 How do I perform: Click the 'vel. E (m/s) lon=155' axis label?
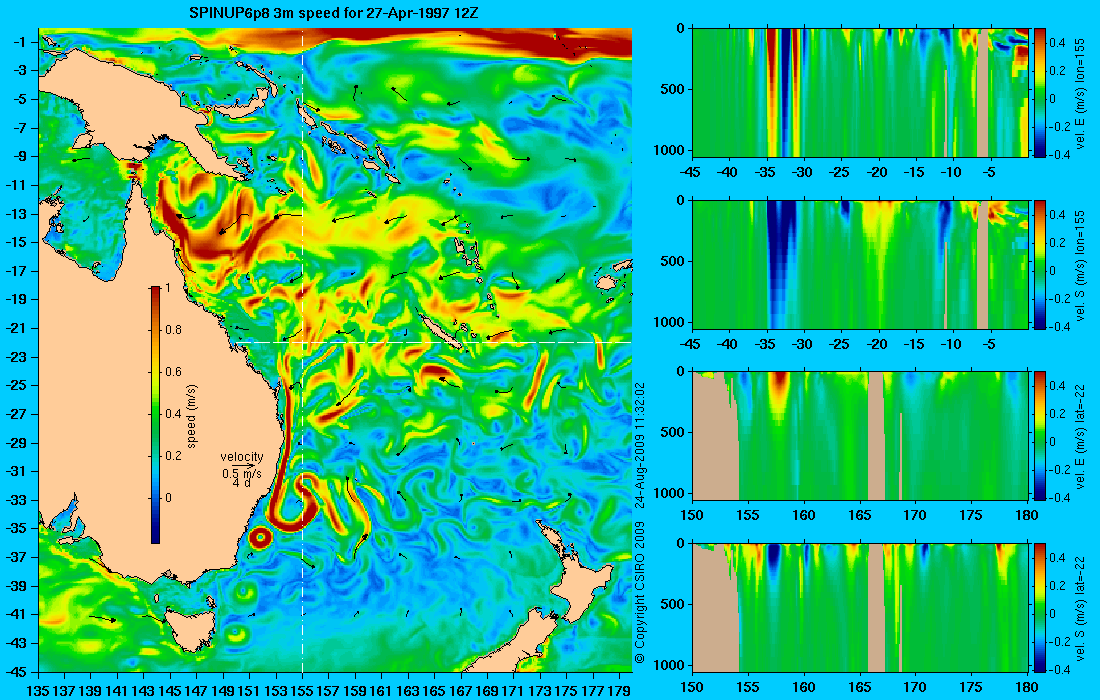1080,93
